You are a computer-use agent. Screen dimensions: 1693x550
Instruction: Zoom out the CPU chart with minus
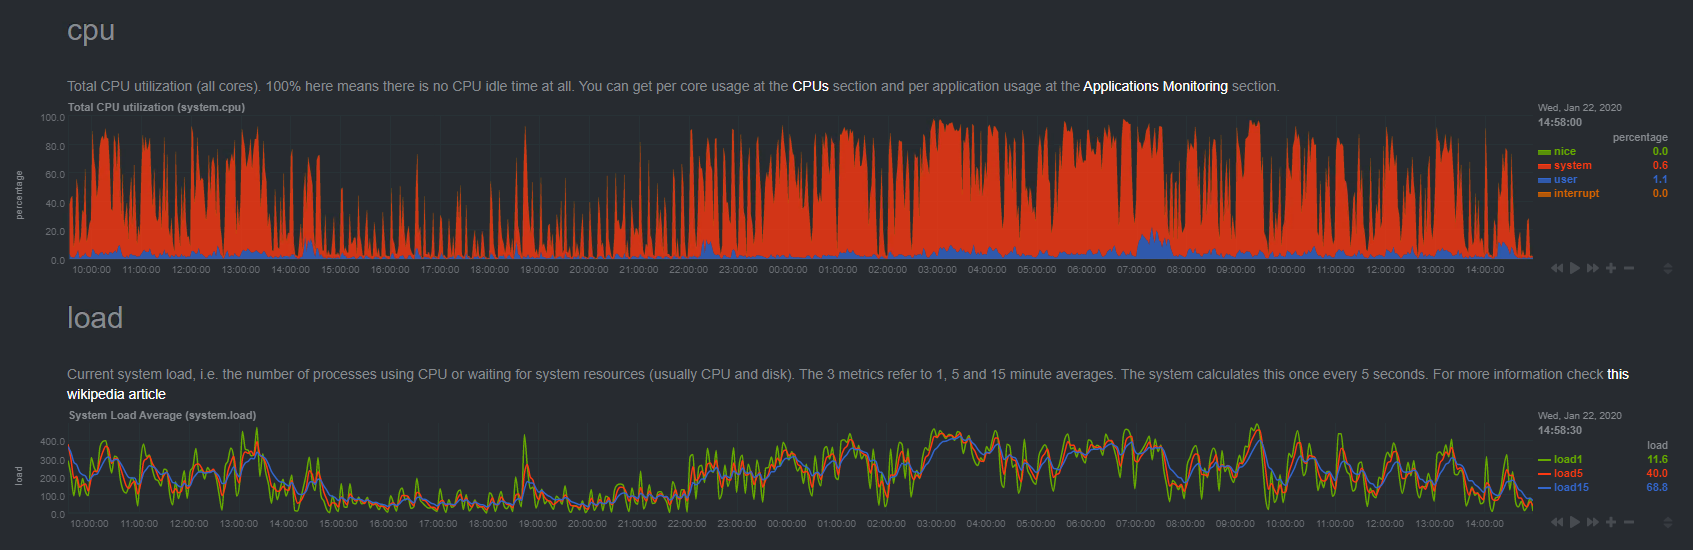pyautogui.click(x=1629, y=268)
